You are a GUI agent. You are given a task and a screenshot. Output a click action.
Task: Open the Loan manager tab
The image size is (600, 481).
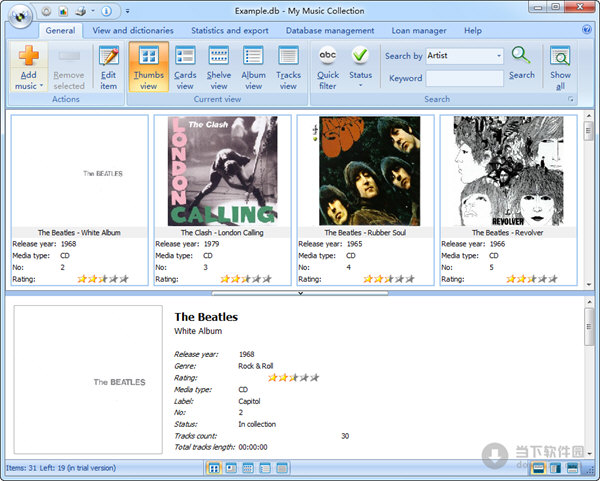coord(419,31)
